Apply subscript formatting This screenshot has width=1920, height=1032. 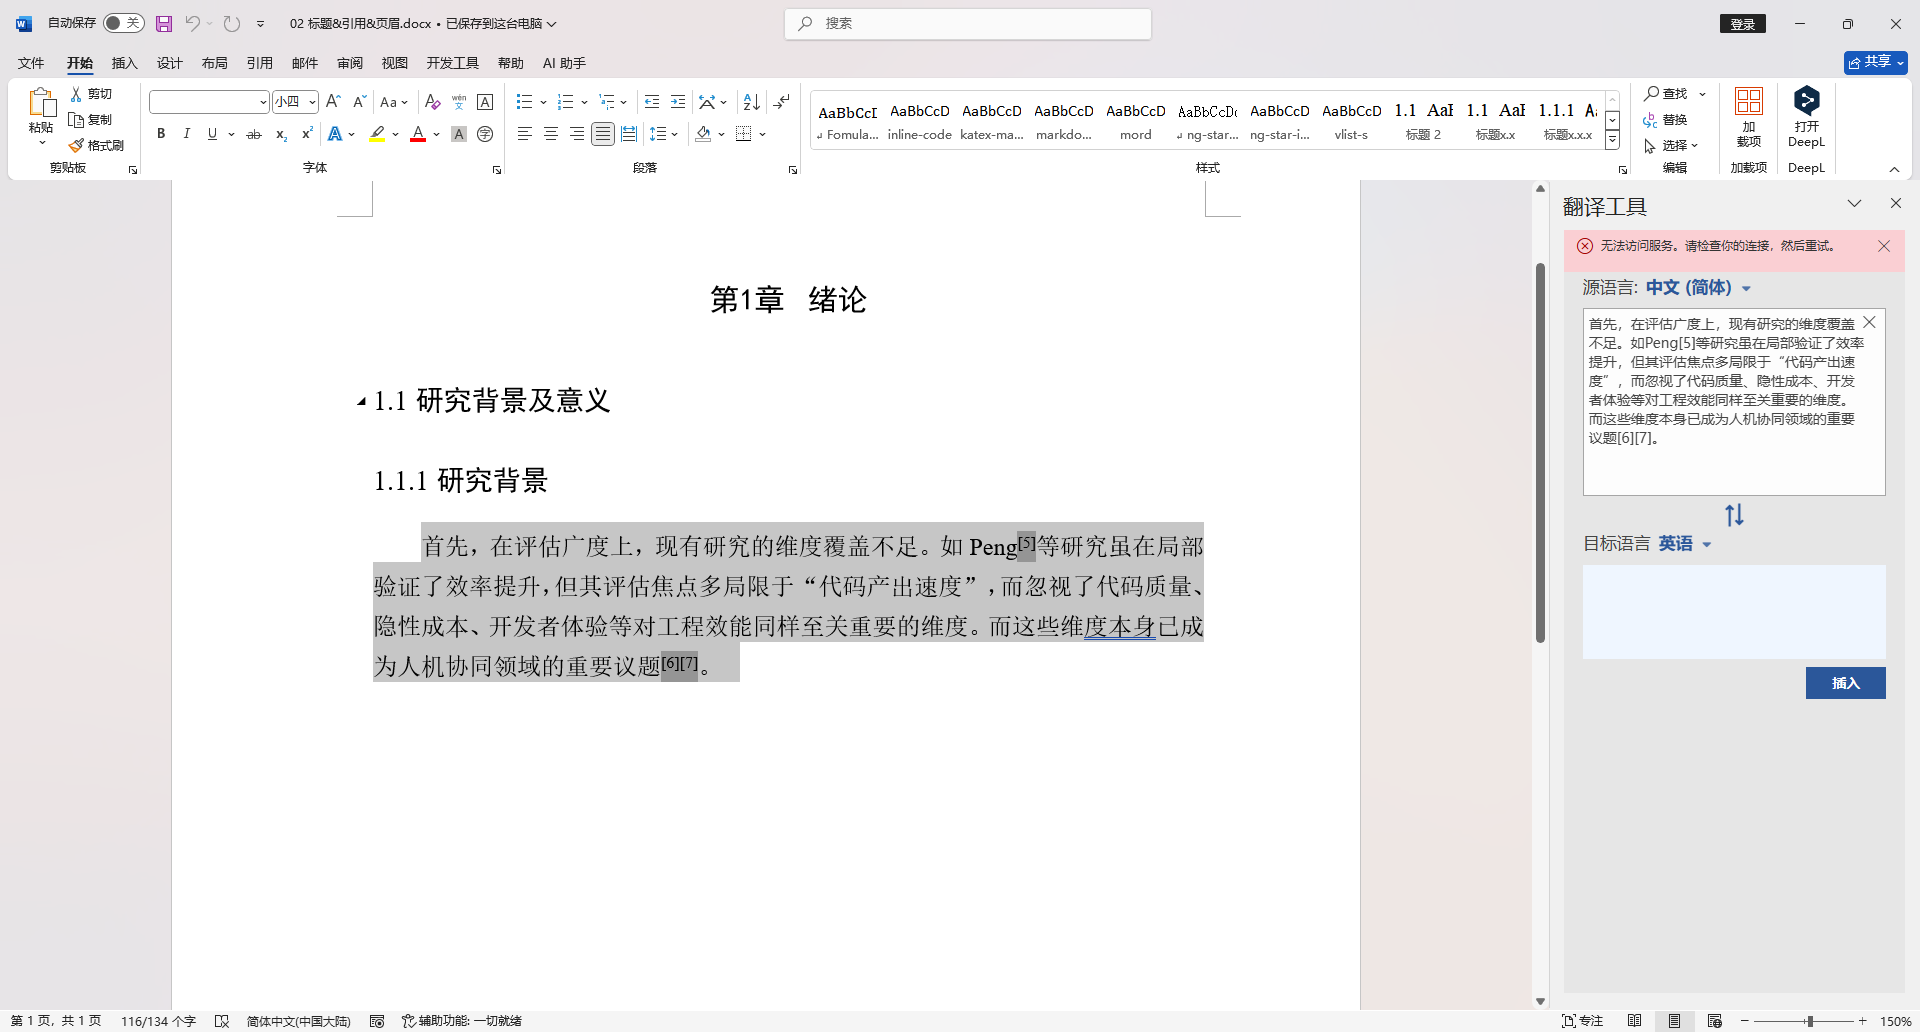[x=281, y=134]
